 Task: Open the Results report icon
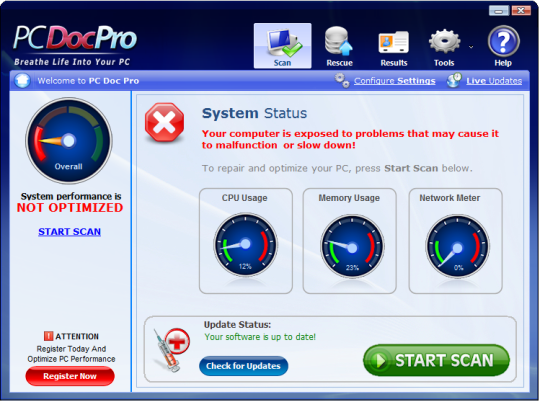coord(394,42)
